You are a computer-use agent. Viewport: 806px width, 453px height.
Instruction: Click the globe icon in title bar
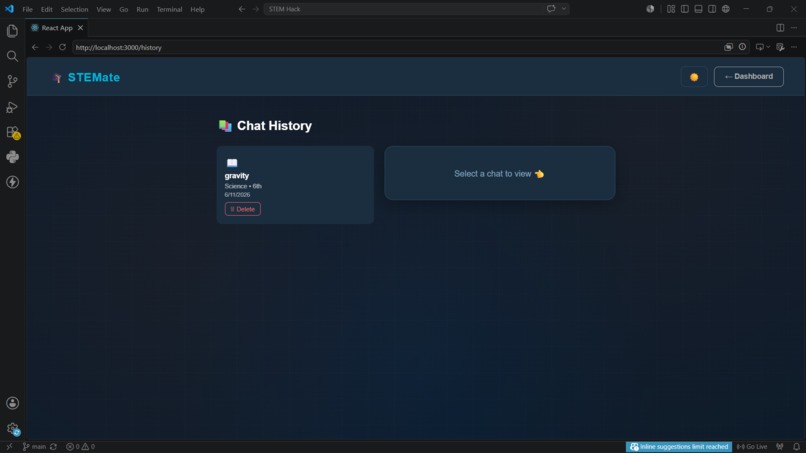pos(725,9)
